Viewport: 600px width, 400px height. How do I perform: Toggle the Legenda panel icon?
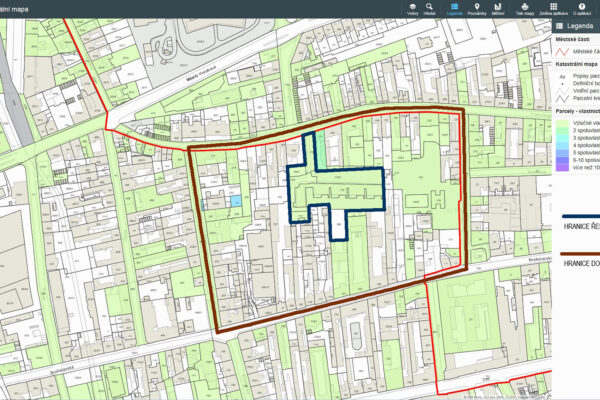(x=454, y=9)
